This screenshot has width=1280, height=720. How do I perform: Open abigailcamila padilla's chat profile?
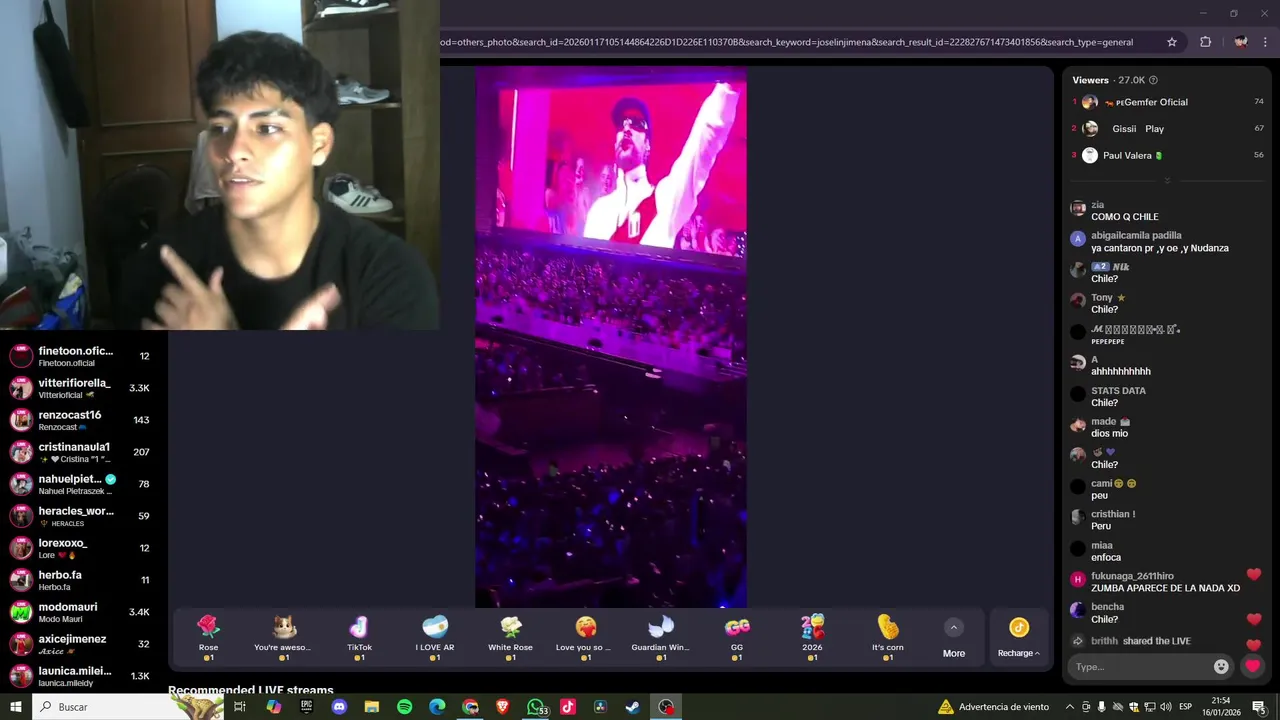pos(1136,235)
